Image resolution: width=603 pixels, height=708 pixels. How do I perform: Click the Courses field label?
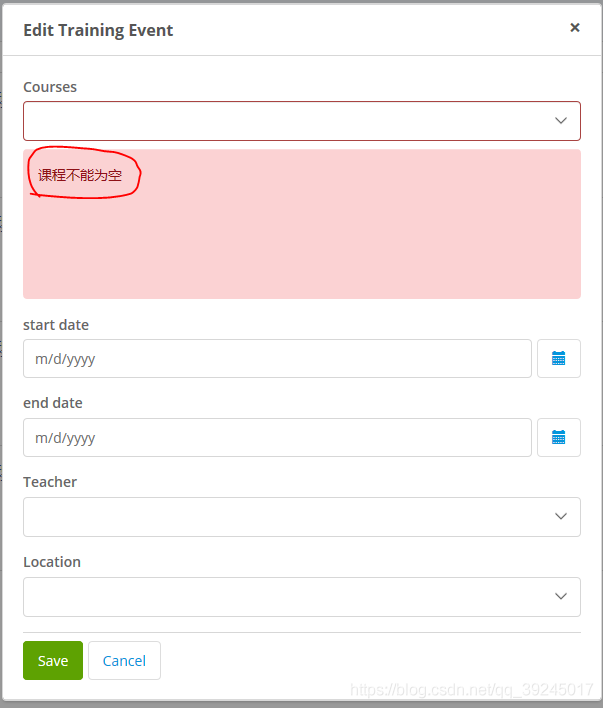coord(50,87)
